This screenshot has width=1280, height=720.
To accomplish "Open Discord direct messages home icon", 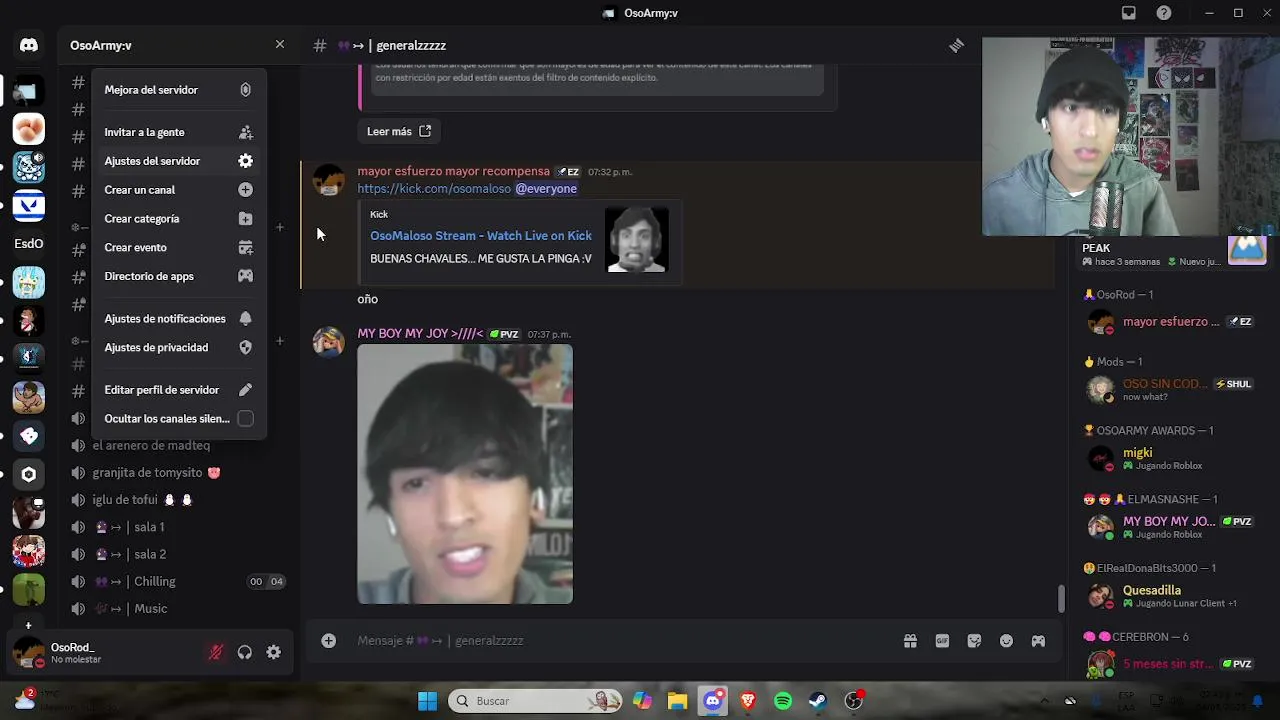I will 29,45.
